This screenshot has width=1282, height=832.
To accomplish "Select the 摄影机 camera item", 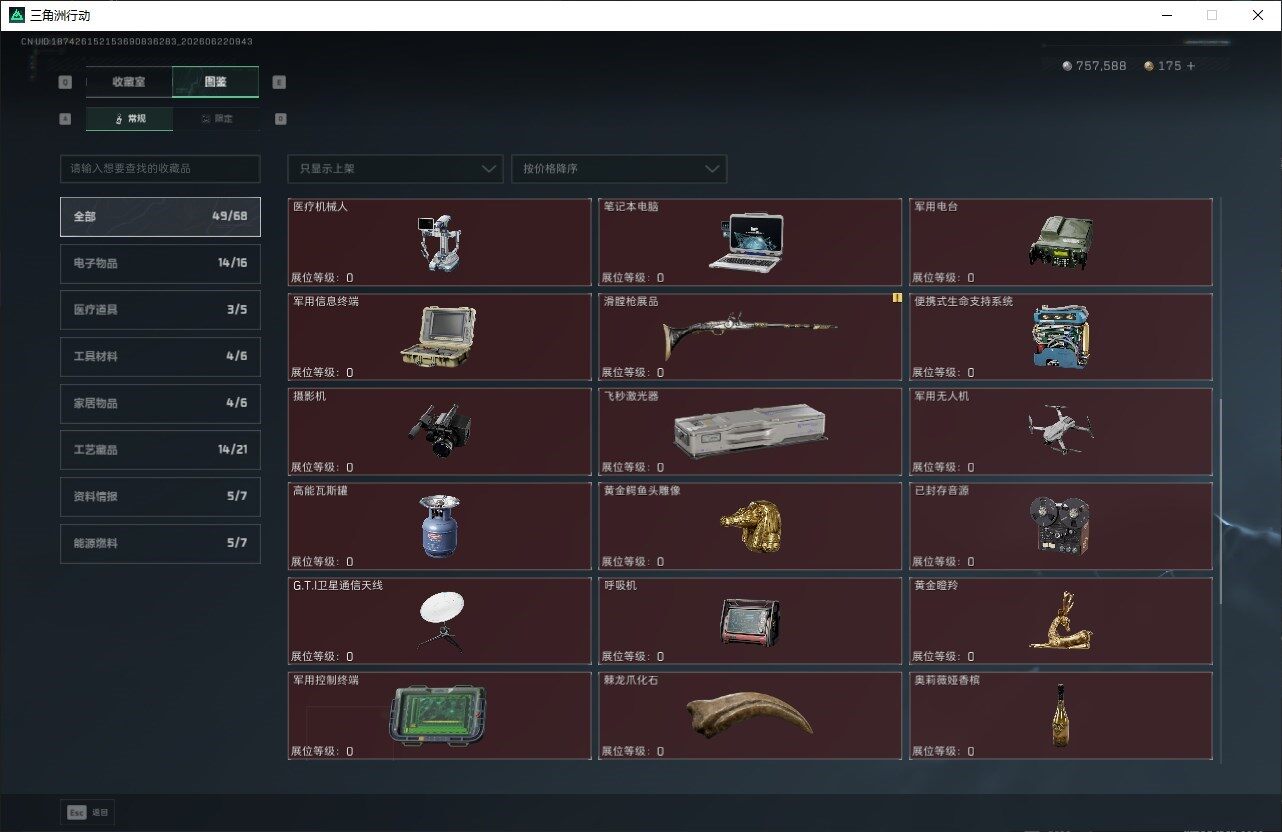I will pos(440,432).
